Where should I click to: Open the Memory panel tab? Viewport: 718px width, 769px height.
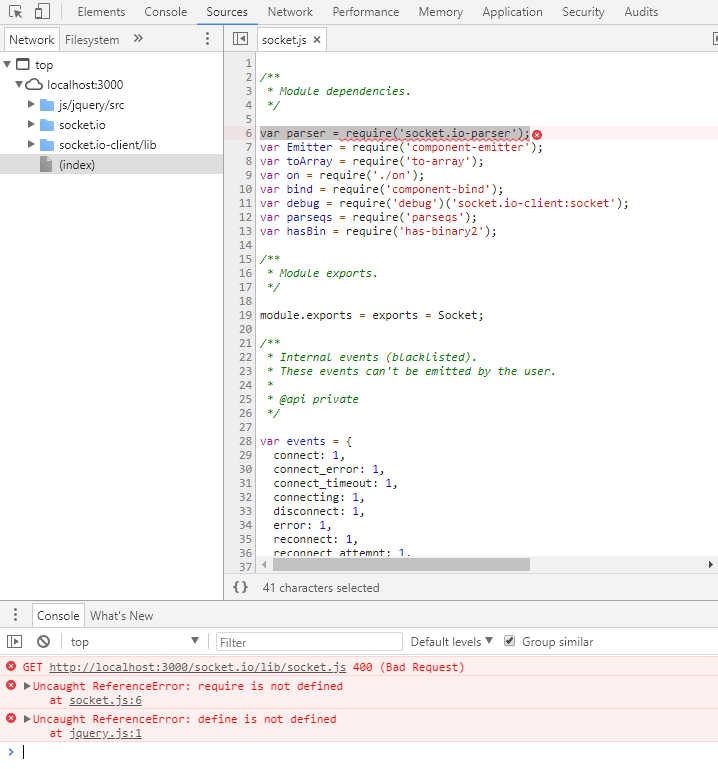(440, 12)
